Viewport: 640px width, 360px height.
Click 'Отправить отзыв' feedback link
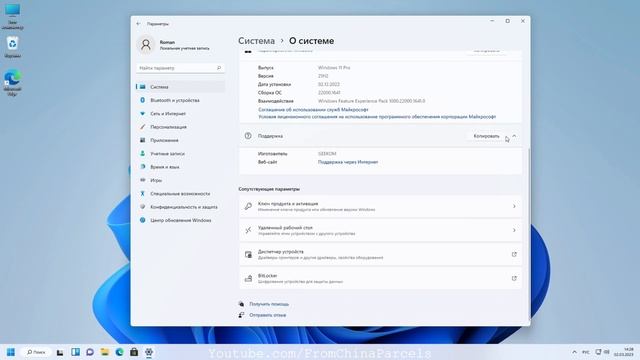(x=267, y=315)
